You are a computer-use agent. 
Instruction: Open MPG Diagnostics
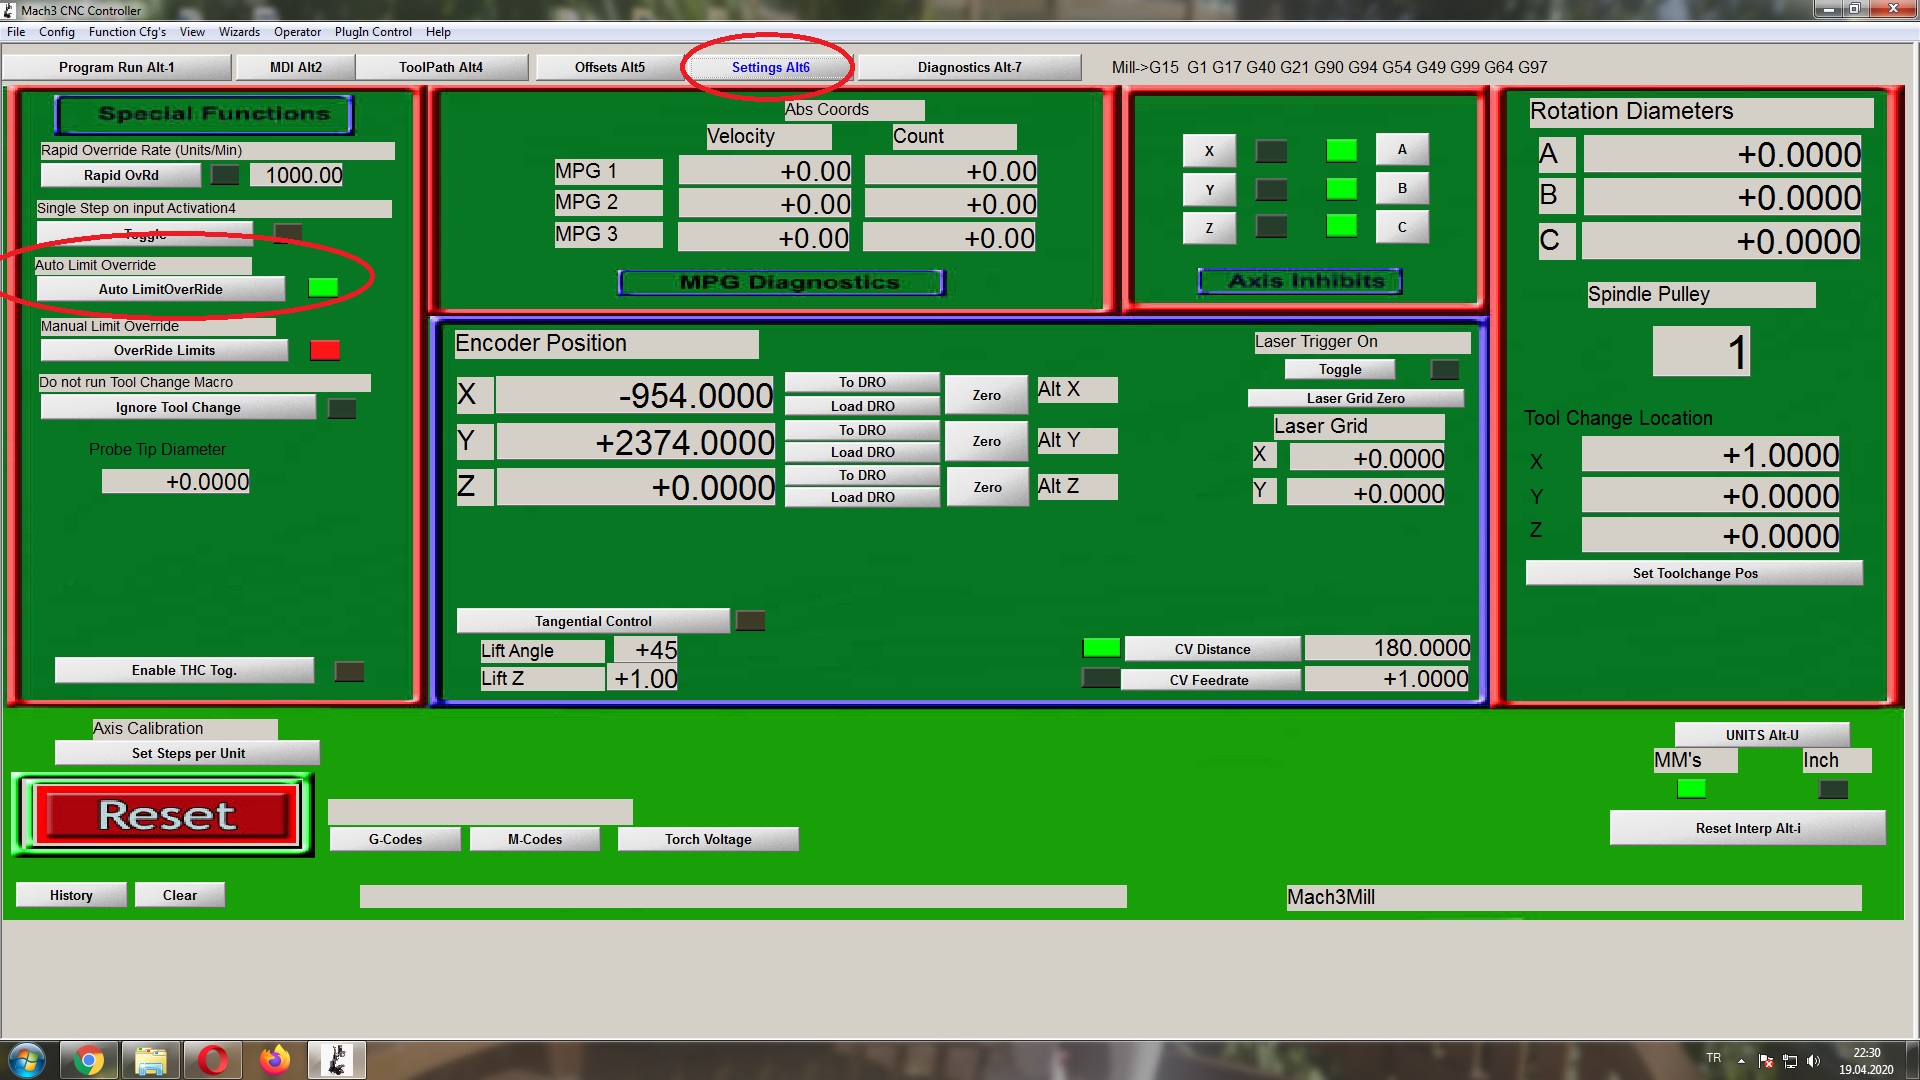pyautogui.click(x=781, y=283)
